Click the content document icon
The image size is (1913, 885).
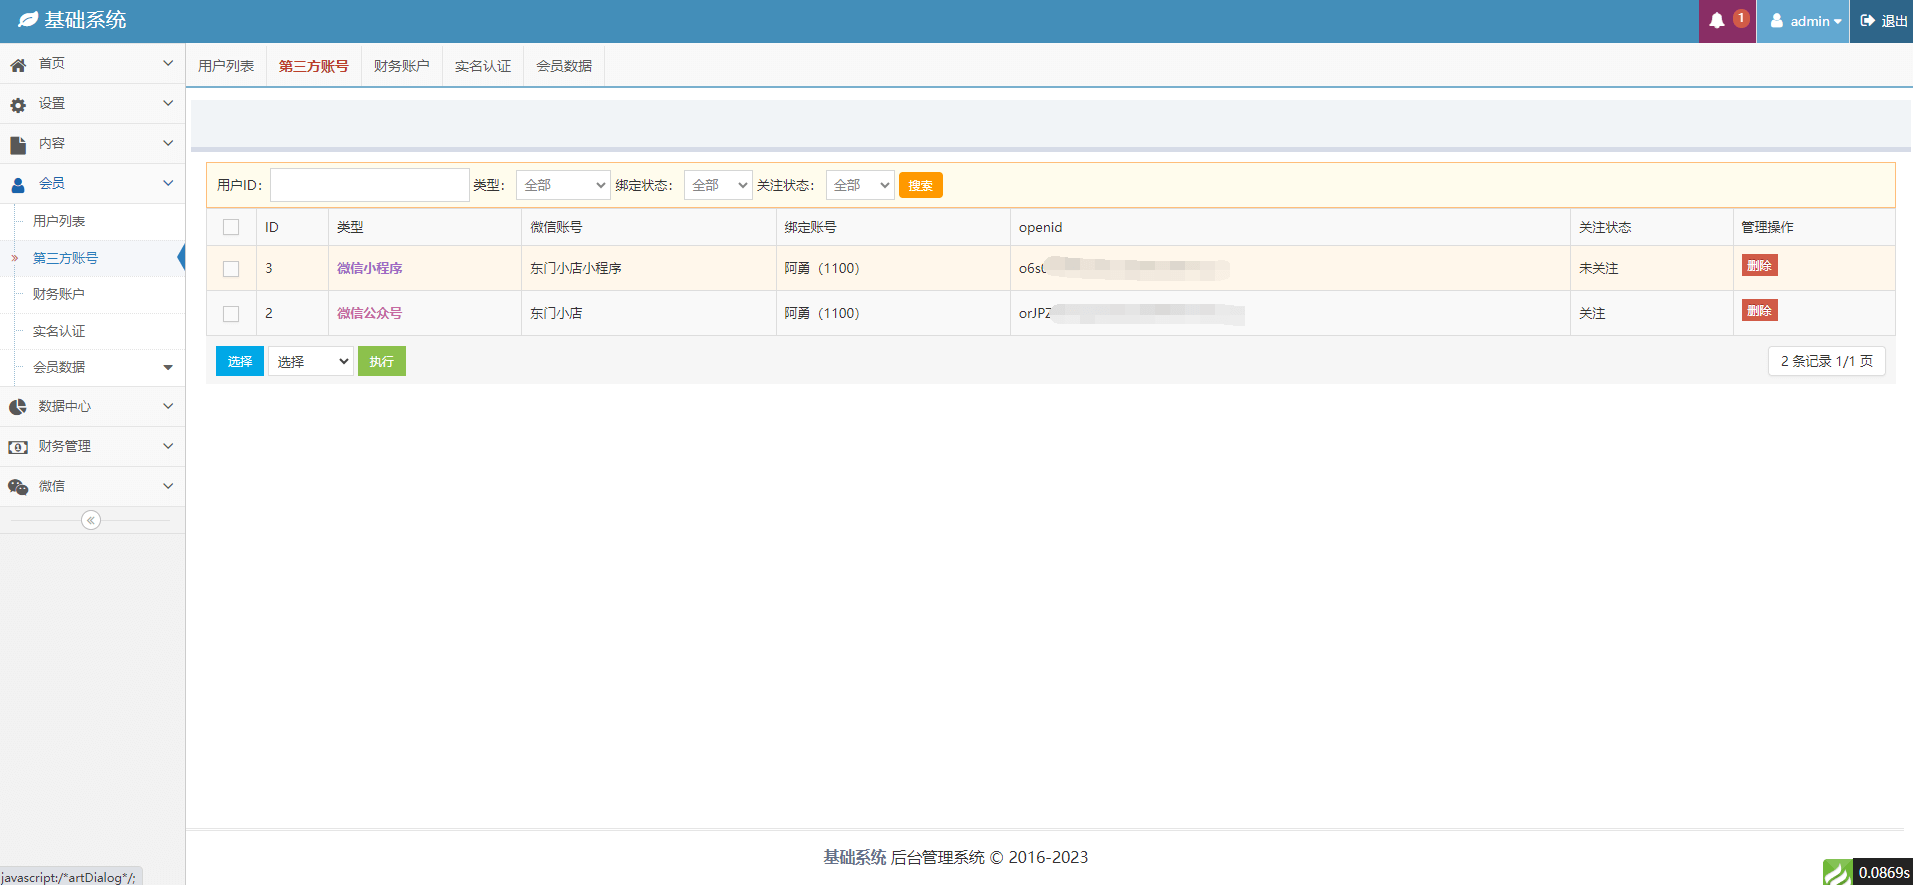18,145
